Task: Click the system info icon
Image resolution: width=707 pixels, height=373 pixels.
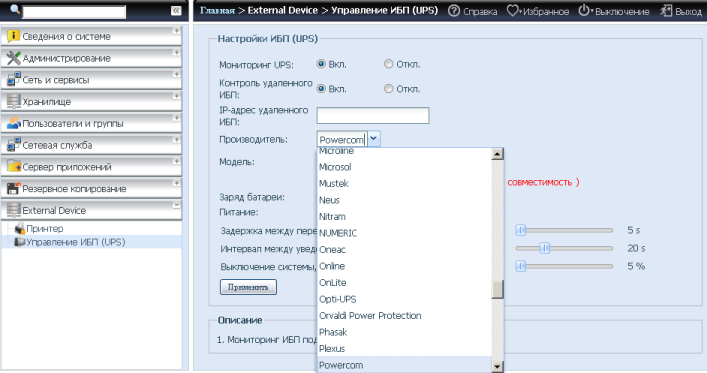Action: click(x=14, y=36)
